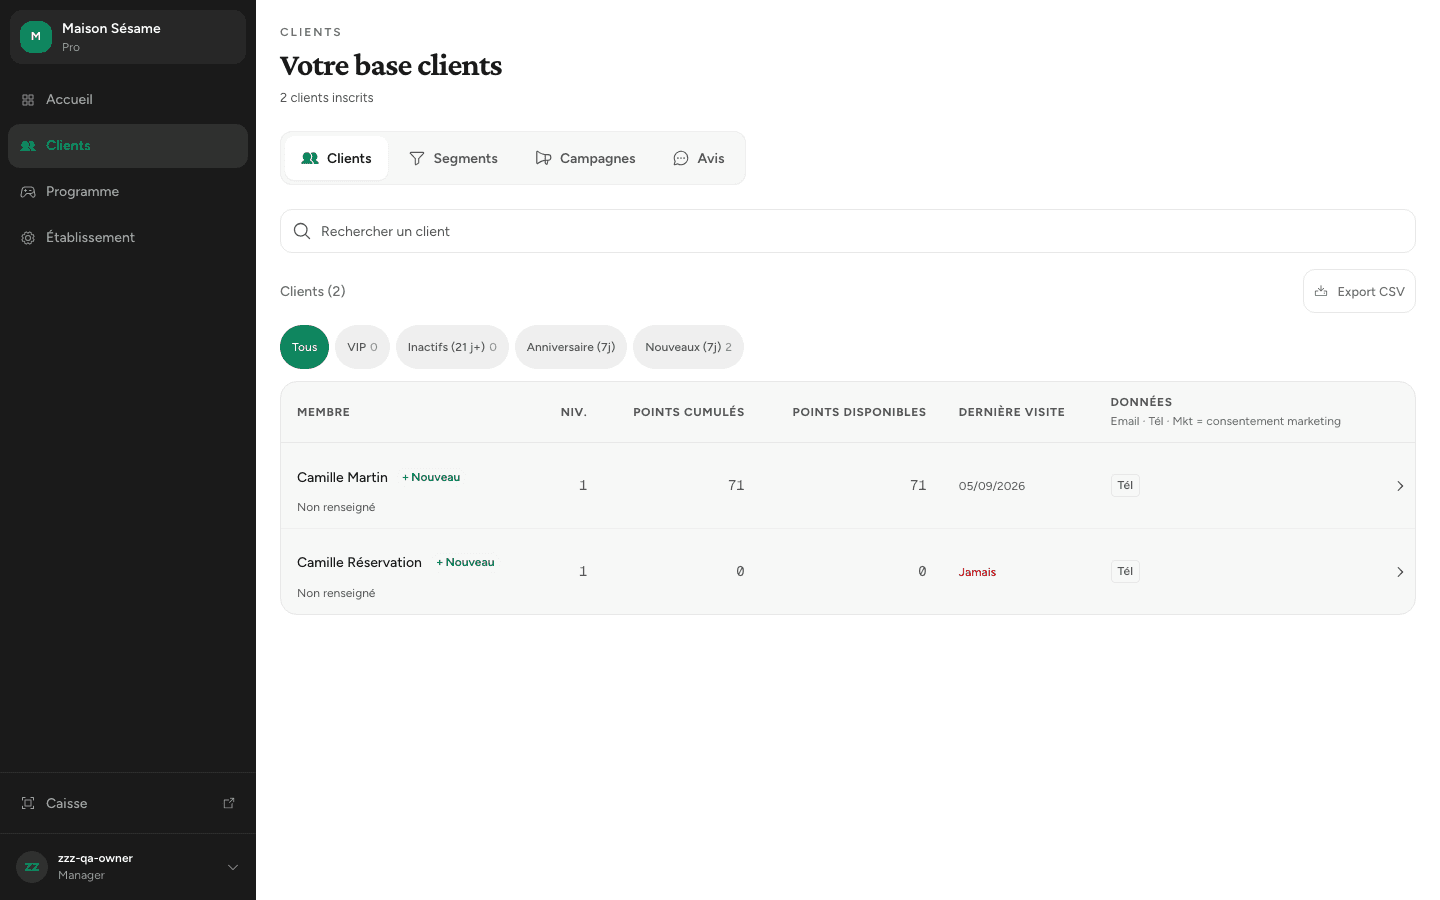
Task: Switch to the Clients tab
Action: click(x=337, y=158)
